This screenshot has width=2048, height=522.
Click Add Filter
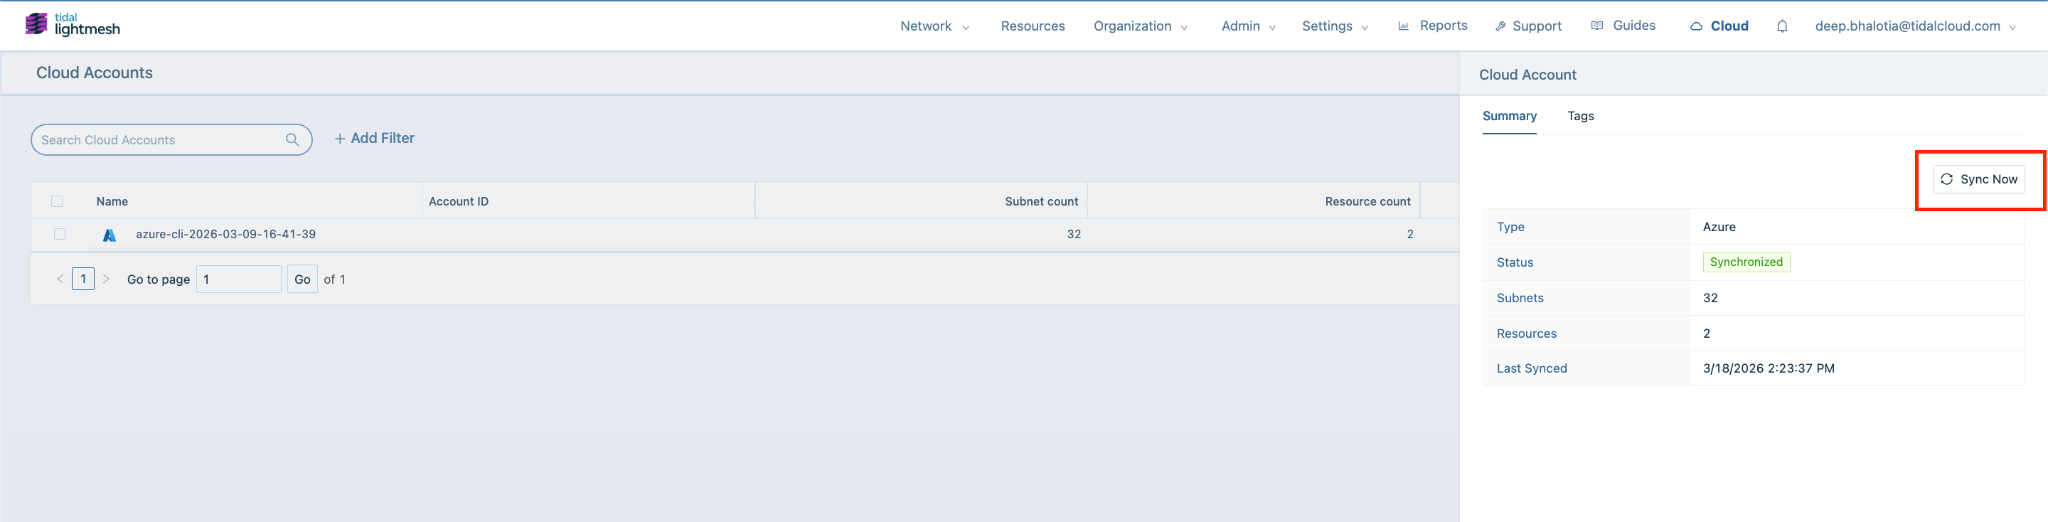coord(374,138)
